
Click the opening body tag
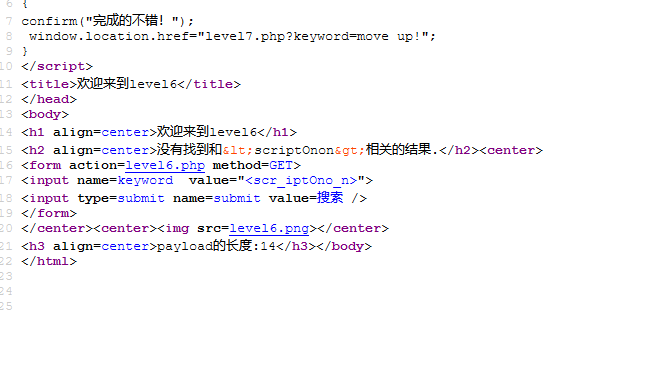(x=45, y=114)
